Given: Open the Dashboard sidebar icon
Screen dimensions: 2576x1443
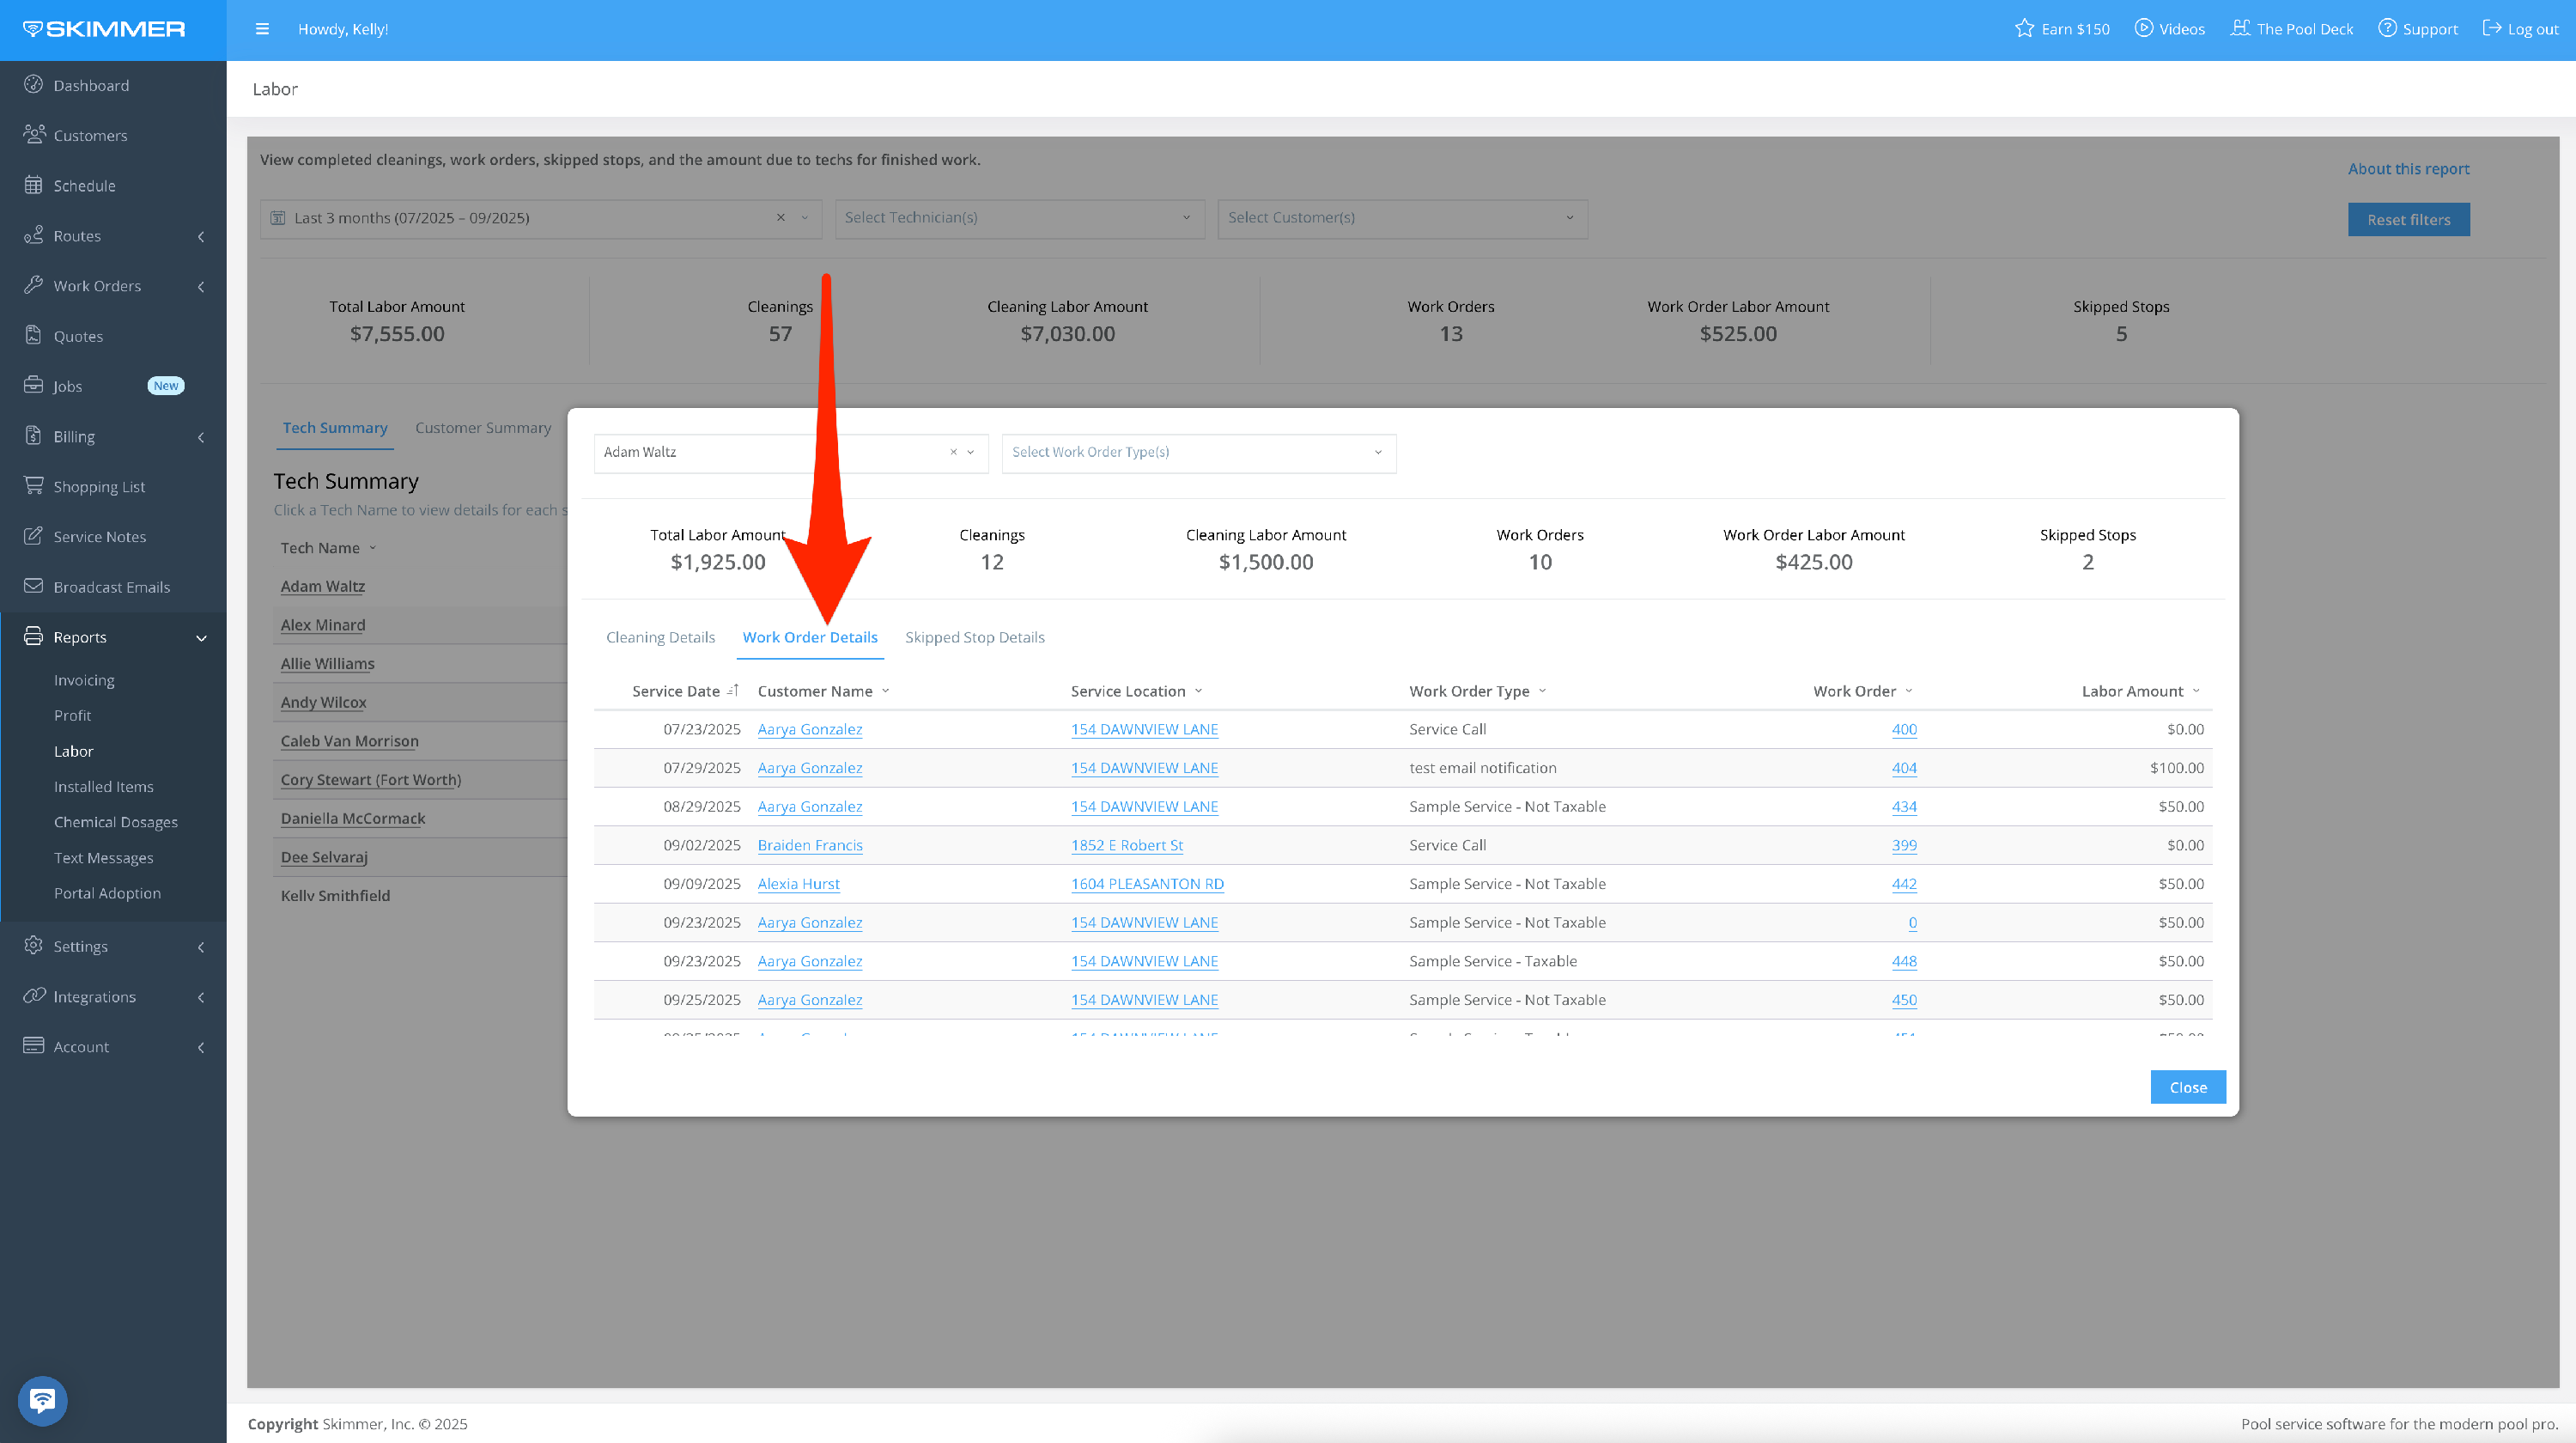Looking at the screenshot, I should pyautogui.click(x=33, y=85).
